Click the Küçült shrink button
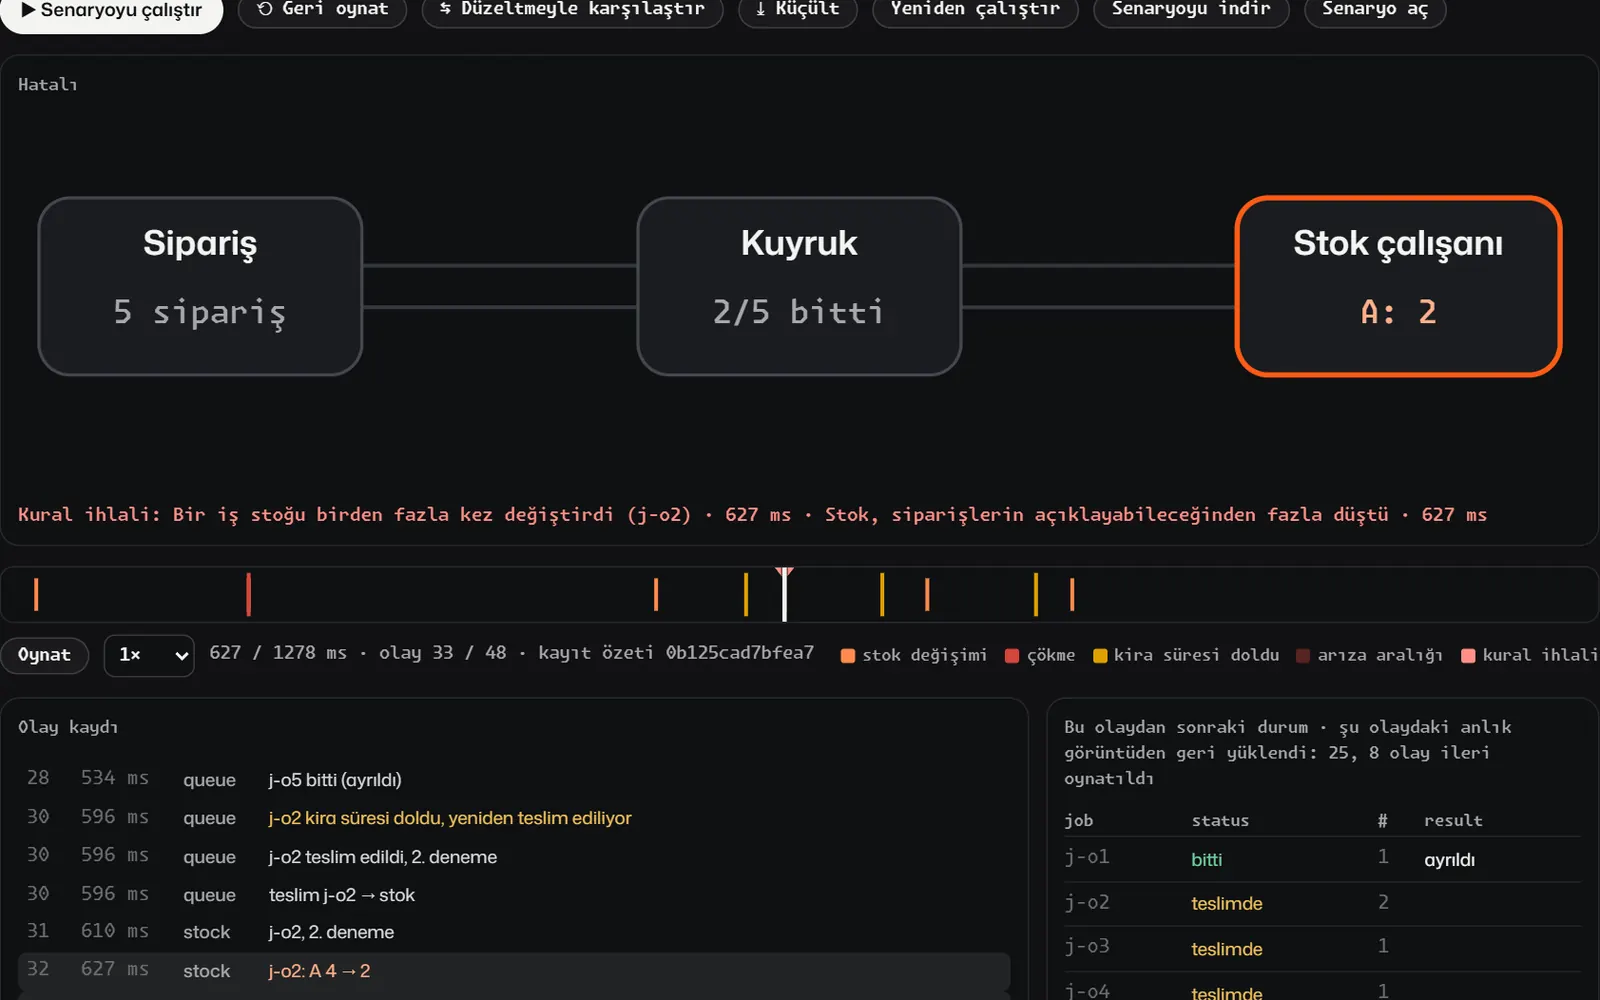This screenshot has width=1600, height=1000. pos(797,10)
